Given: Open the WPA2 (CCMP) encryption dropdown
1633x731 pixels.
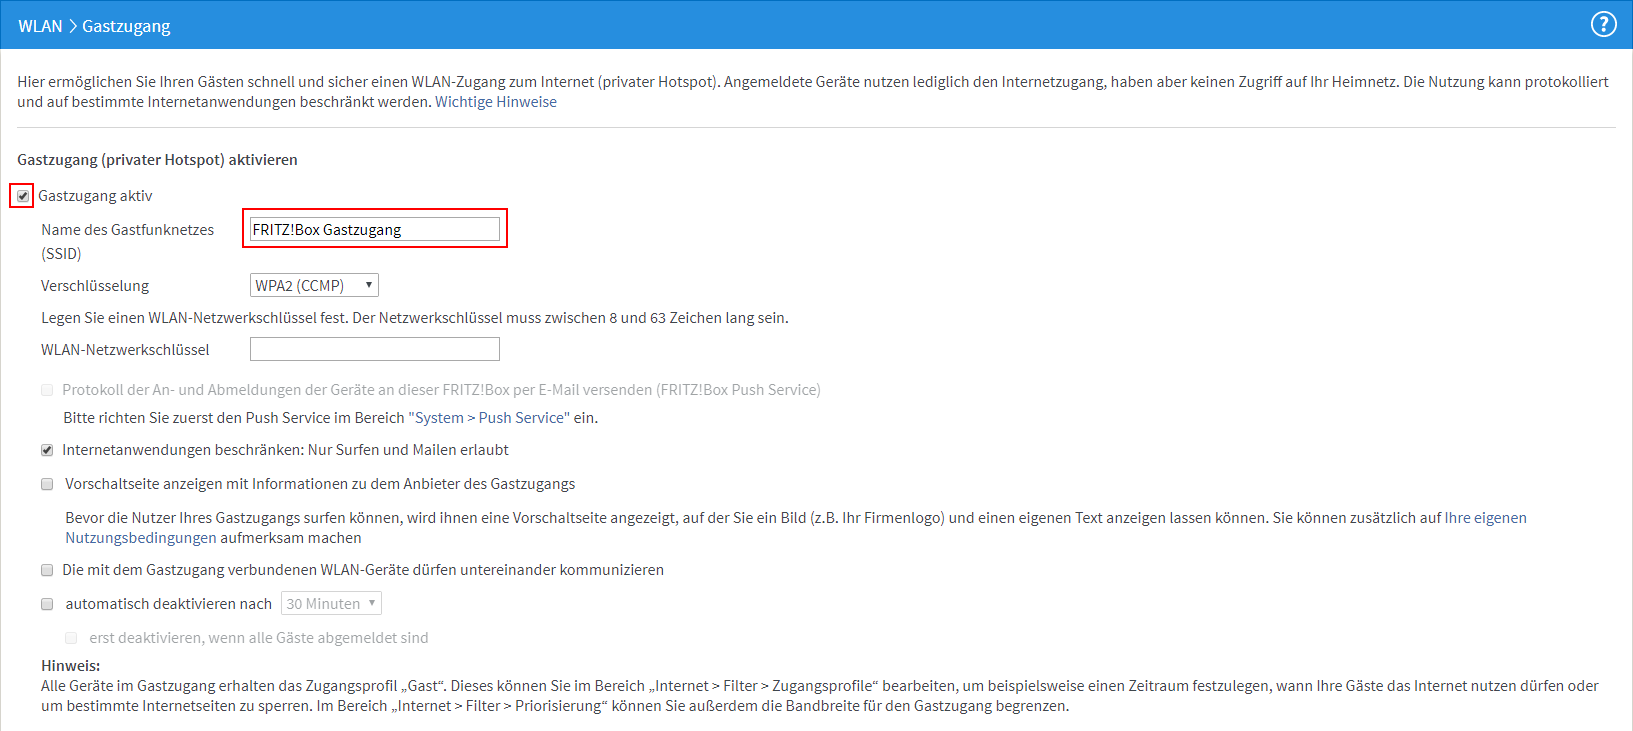Looking at the screenshot, I should pyautogui.click(x=314, y=286).
